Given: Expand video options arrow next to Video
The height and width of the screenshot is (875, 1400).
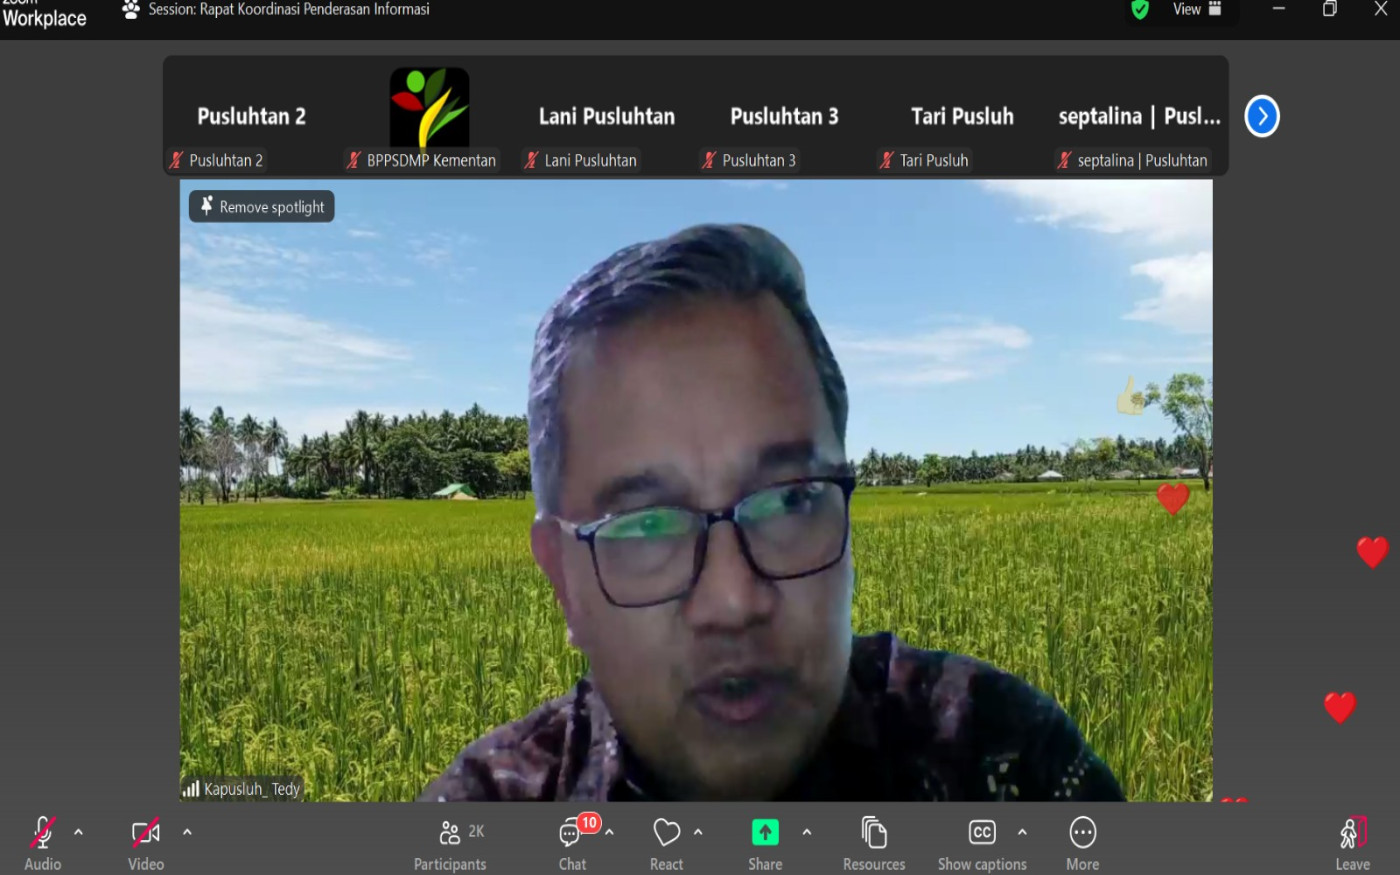Looking at the screenshot, I should [187, 832].
